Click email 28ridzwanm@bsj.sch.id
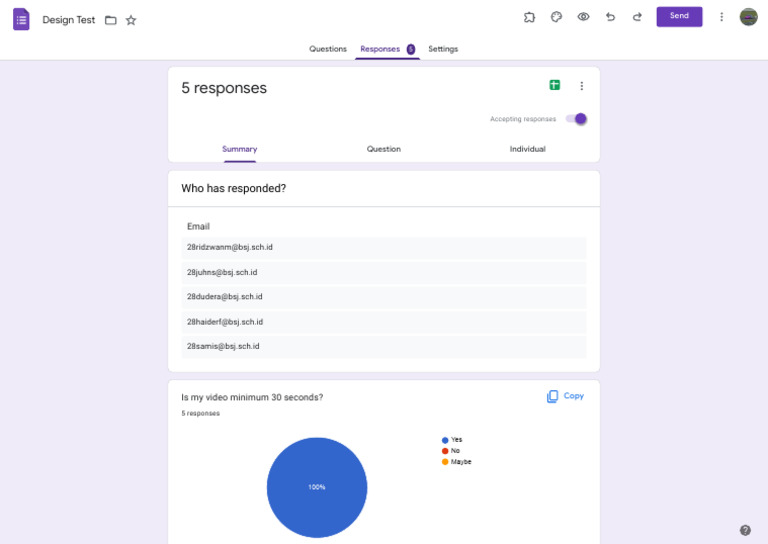This screenshot has height=544, width=768. 230,247
